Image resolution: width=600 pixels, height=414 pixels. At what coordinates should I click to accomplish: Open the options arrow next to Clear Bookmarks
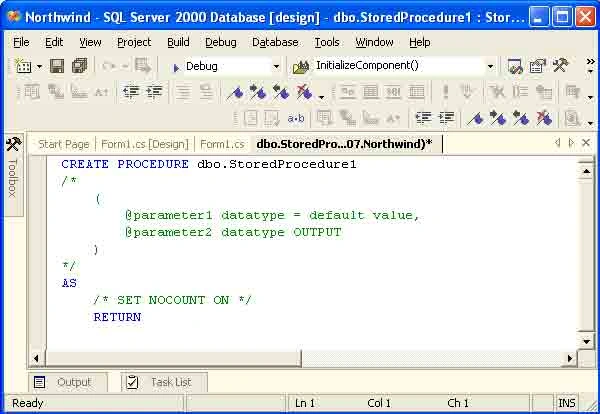(322, 97)
